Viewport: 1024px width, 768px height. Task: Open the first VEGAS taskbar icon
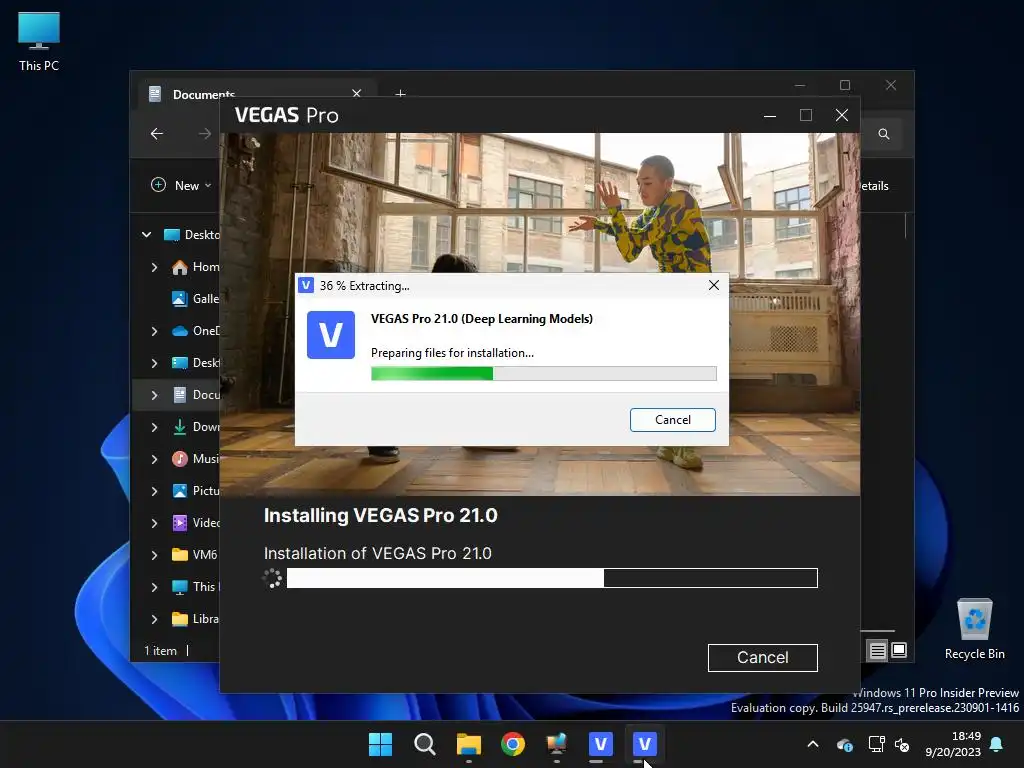[601, 744]
